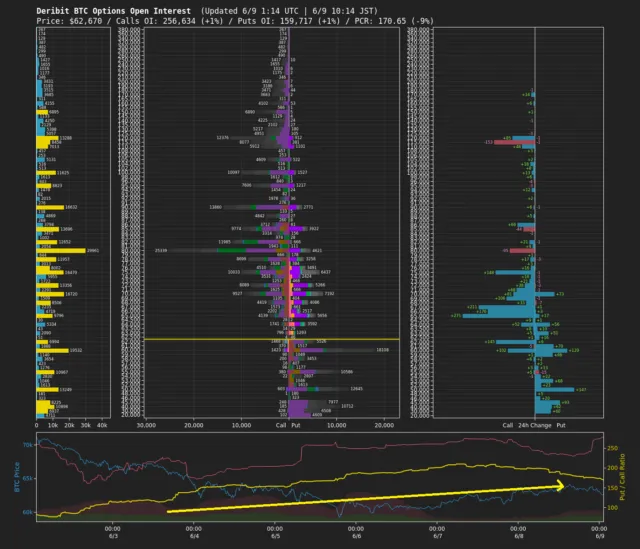Click the 'Put / Call Ratio' axis label
Image resolution: width=640 pixels, height=549 pixels.
point(622,477)
